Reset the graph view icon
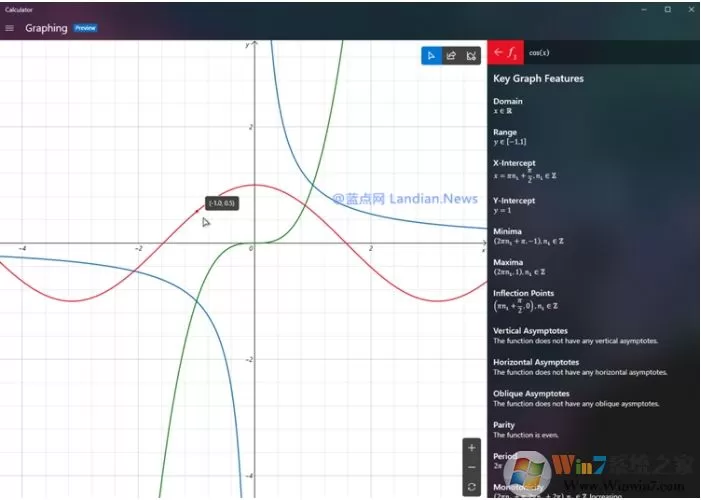Image resolution: width=701 pixels, height=500 pixels. pos(472,487)
